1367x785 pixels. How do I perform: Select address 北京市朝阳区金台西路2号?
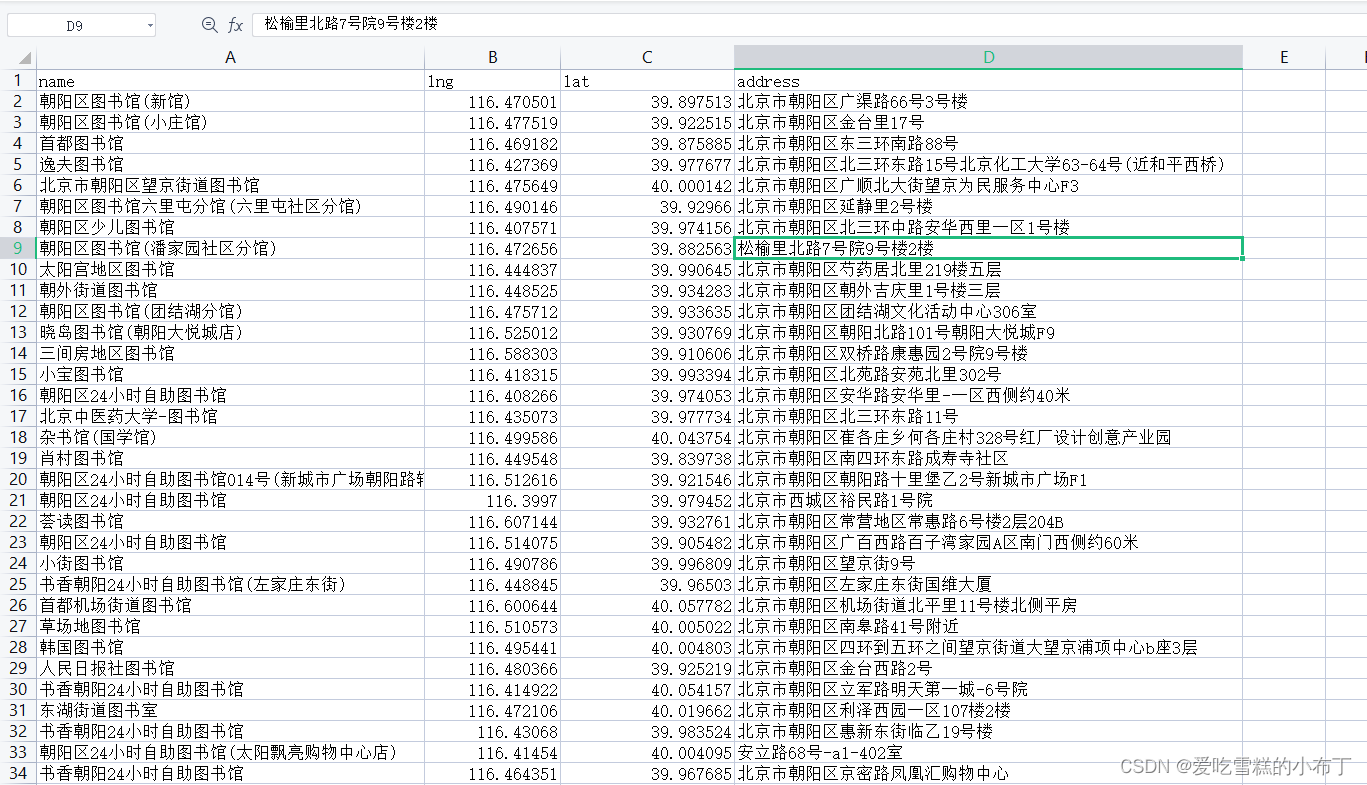click(x=988, y=668)
